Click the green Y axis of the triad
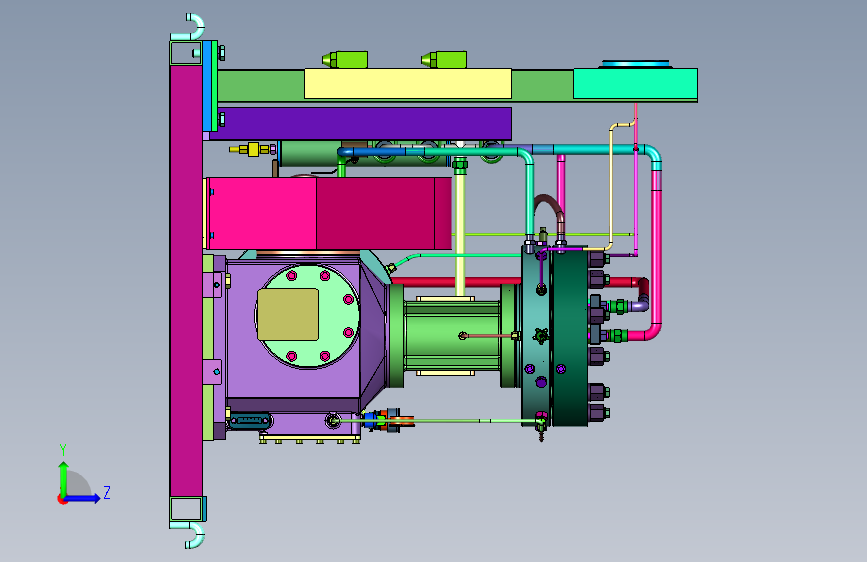The image size is (867, 562). coord(64,479)
